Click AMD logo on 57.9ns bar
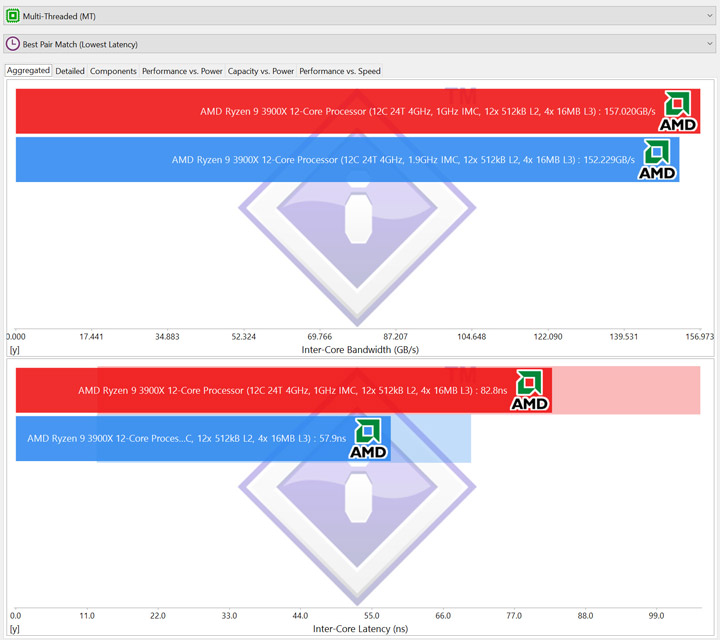This screenshot has width=720, height=640. 368,438
